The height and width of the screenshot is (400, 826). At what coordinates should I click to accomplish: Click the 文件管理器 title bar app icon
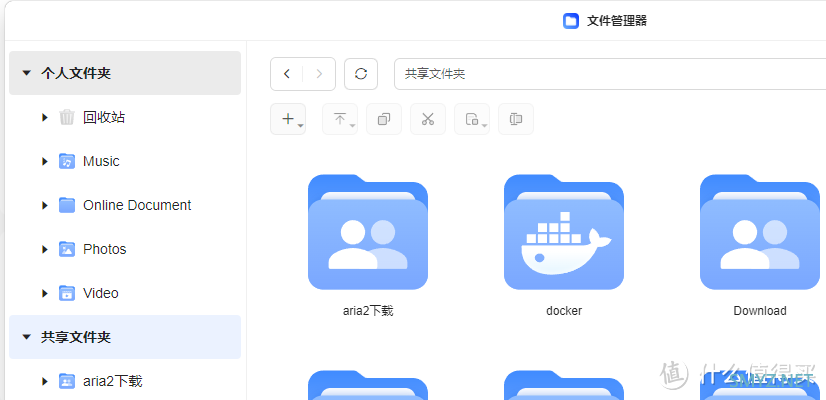[571, 21]
